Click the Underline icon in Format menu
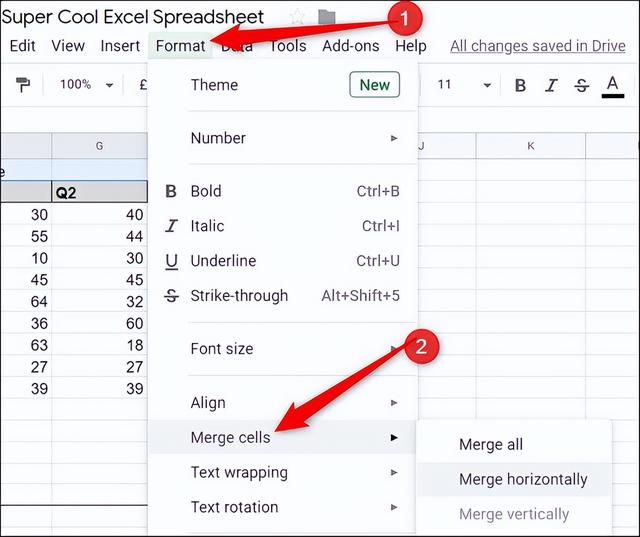The width and height of the screenshot is (640, 537). 171,261
